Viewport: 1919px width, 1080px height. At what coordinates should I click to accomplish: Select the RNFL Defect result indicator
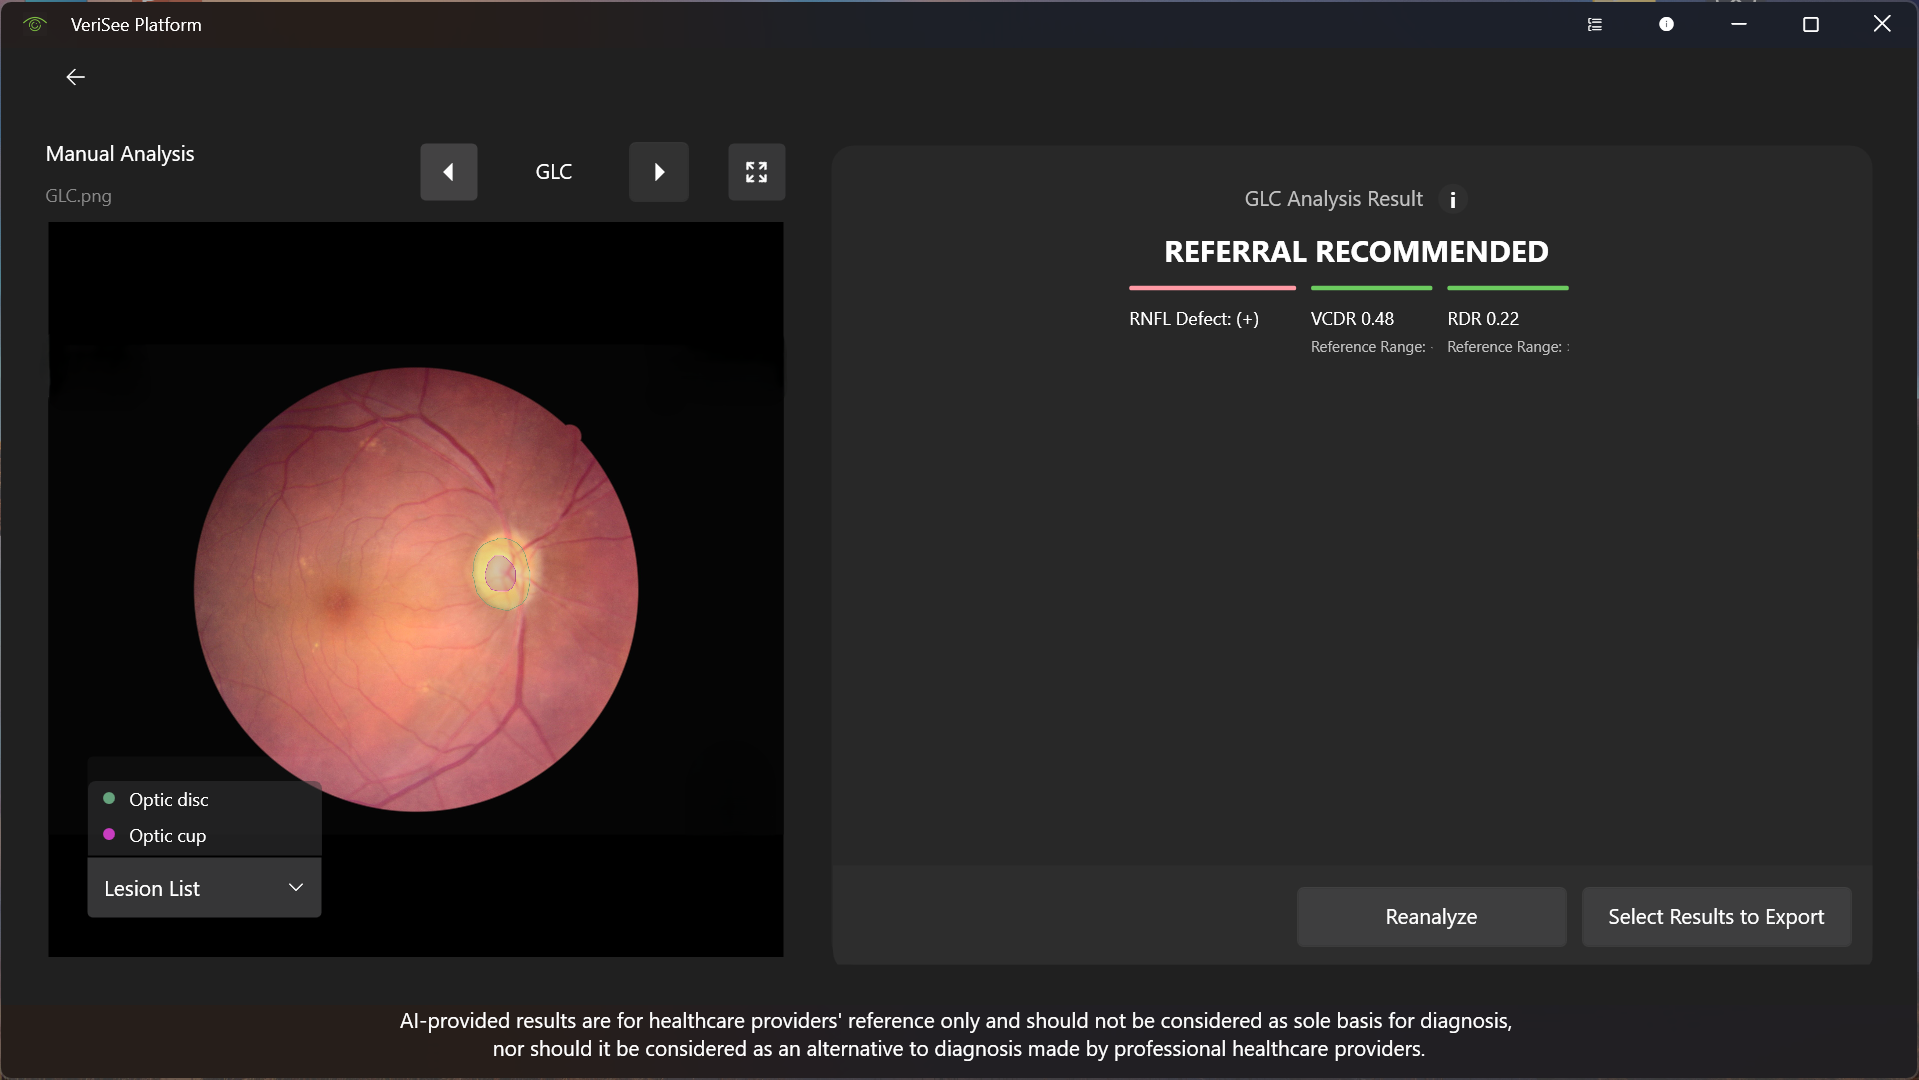pyautogui.click(x=1194, y=319)
